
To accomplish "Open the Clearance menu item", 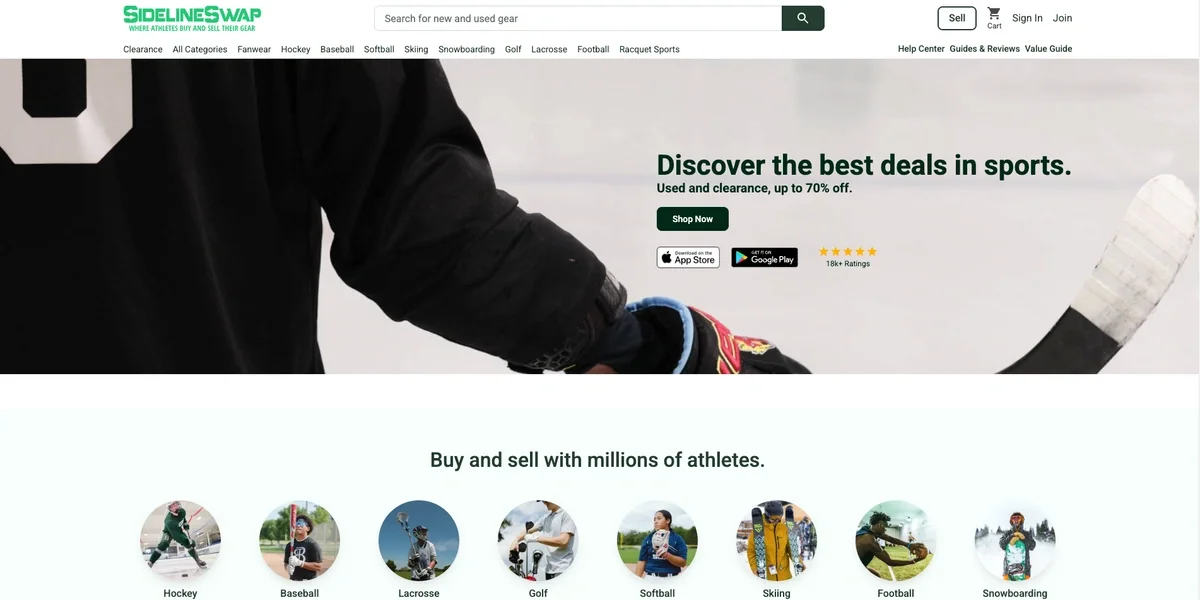I will pyautogui.click(x=143, y=49).
